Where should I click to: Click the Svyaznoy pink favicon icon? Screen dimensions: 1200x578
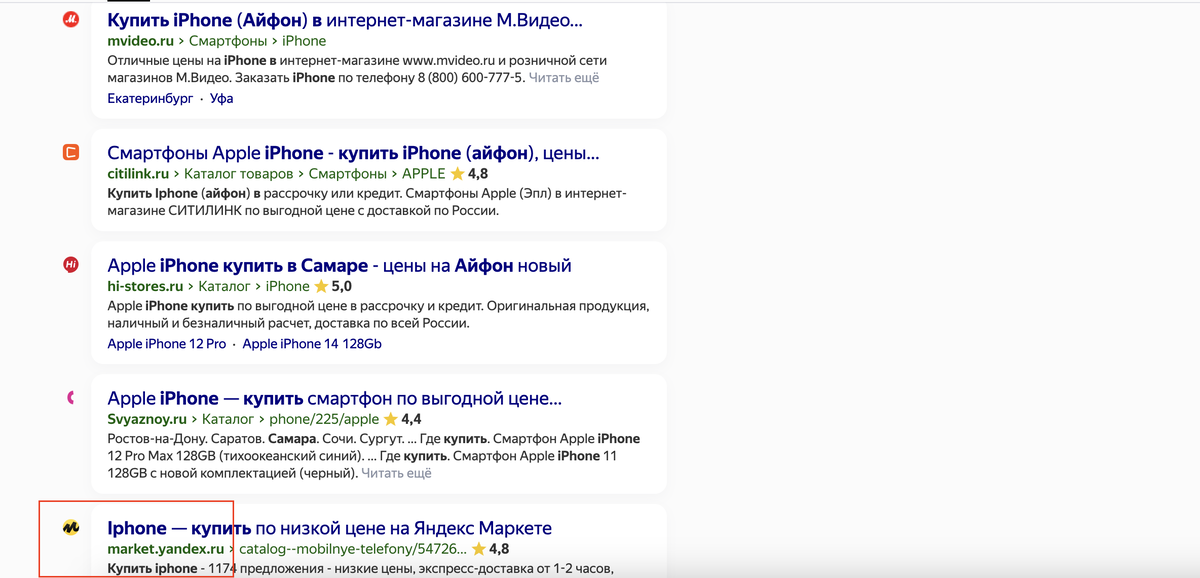coord(71,398)
